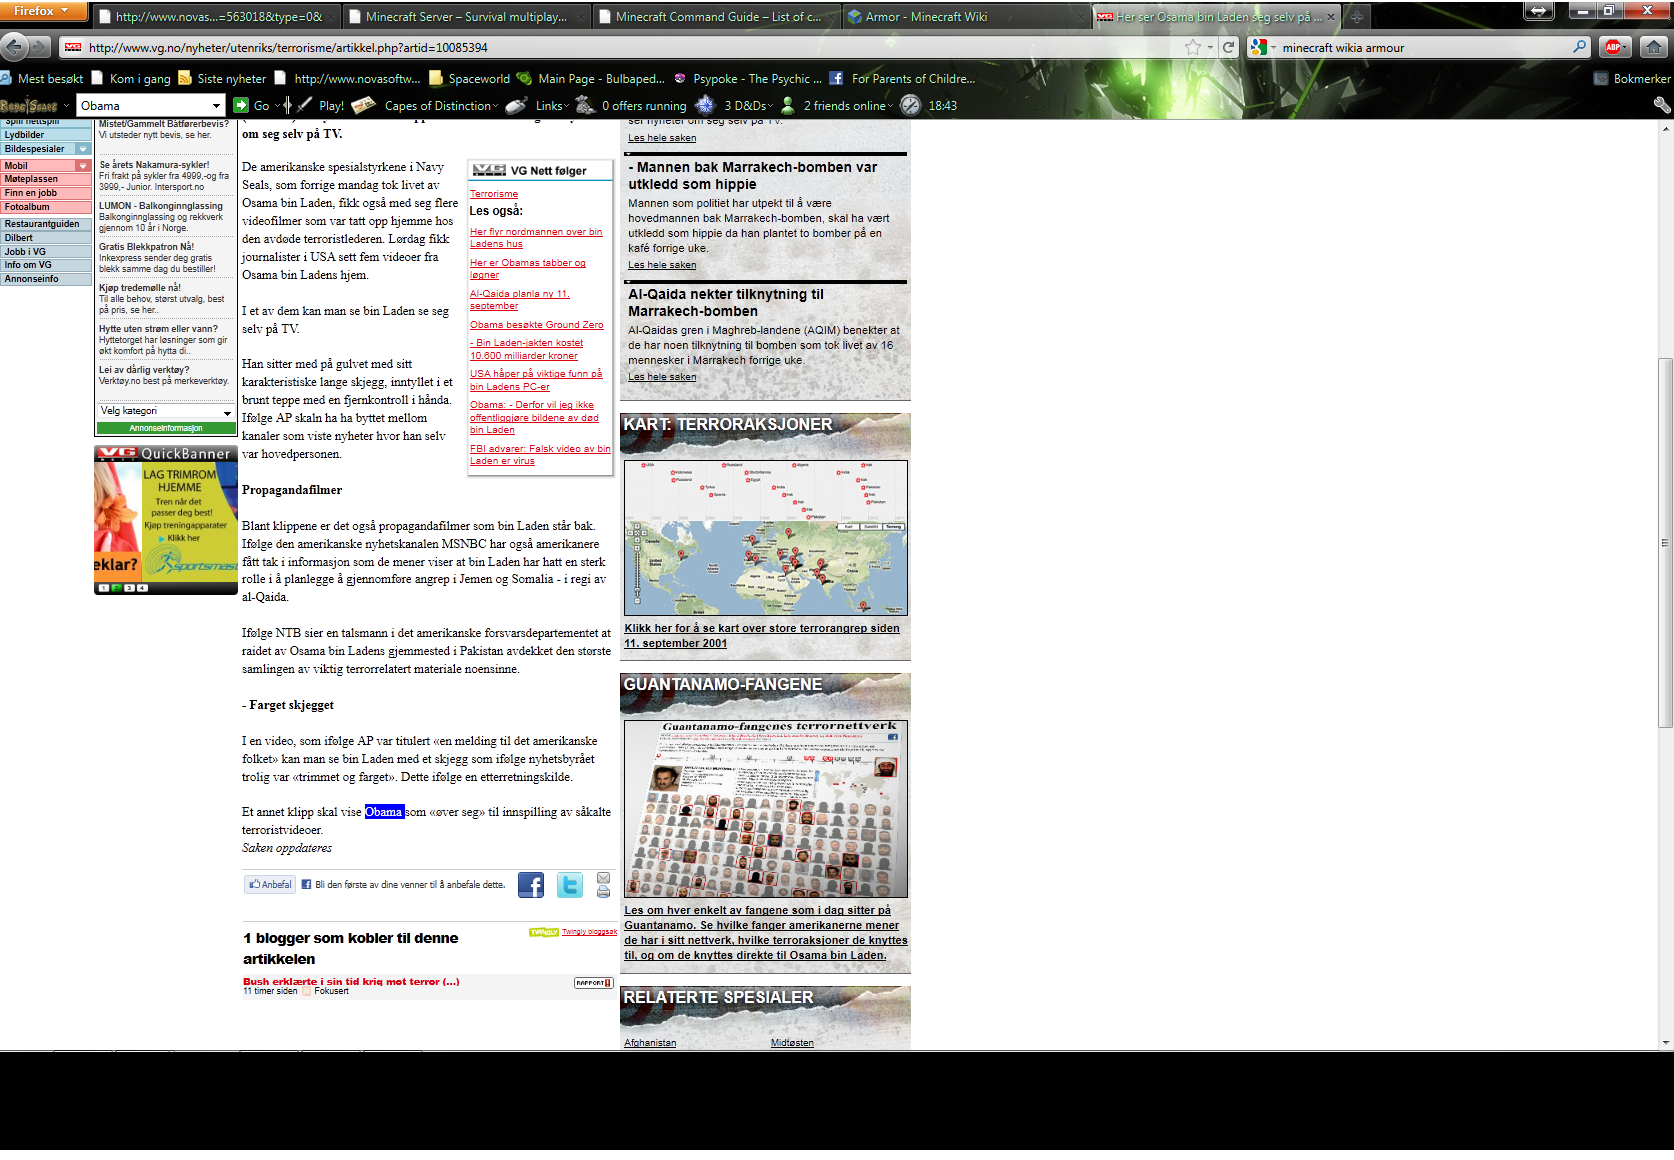Add a new tab with the plus icon
1674x1160 pixels.
[x=1357, y=17]
